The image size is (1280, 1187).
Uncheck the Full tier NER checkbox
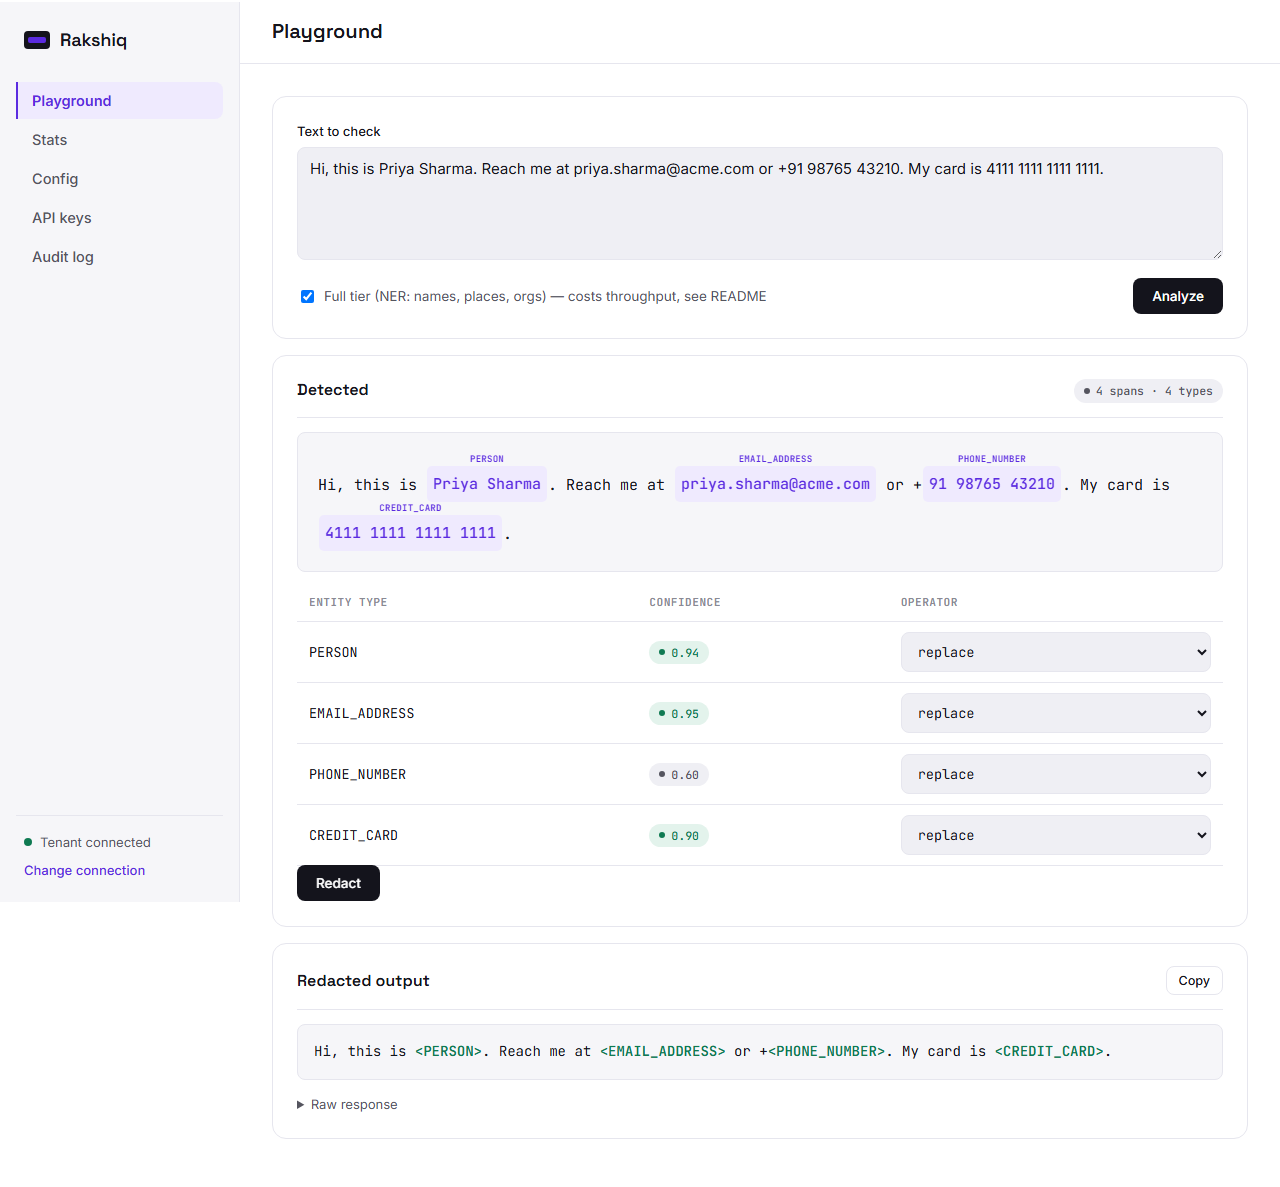[307, 296]
